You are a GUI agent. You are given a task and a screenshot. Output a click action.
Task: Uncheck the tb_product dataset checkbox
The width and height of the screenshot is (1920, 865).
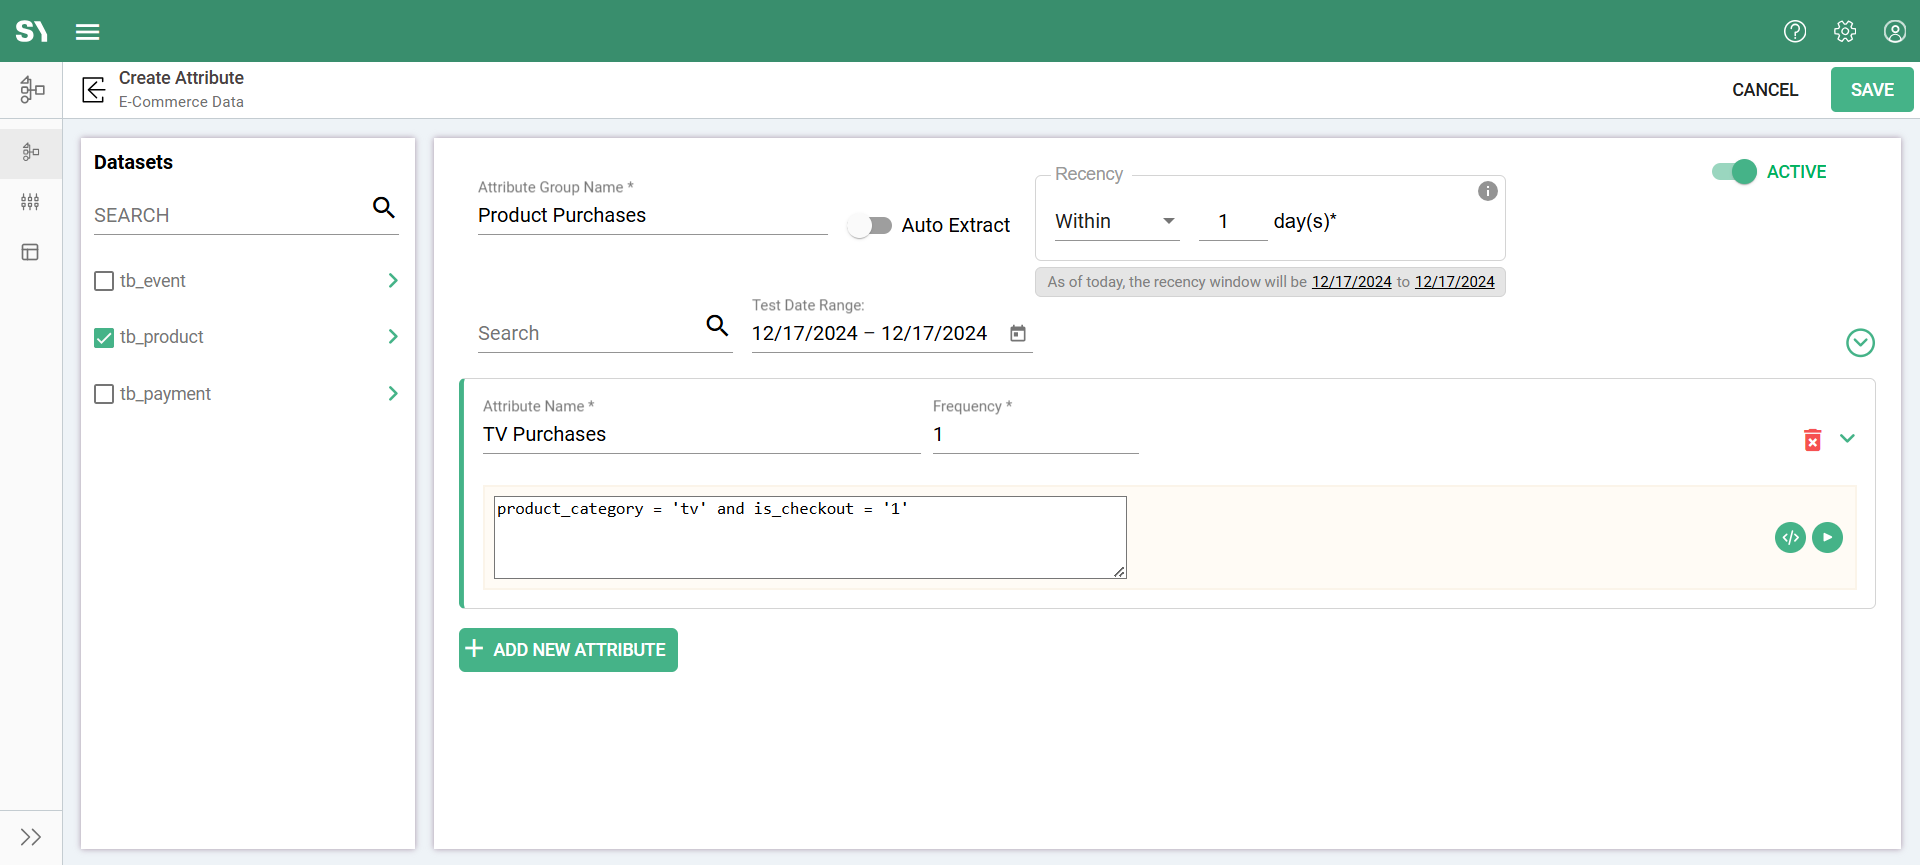coord(104,338)
